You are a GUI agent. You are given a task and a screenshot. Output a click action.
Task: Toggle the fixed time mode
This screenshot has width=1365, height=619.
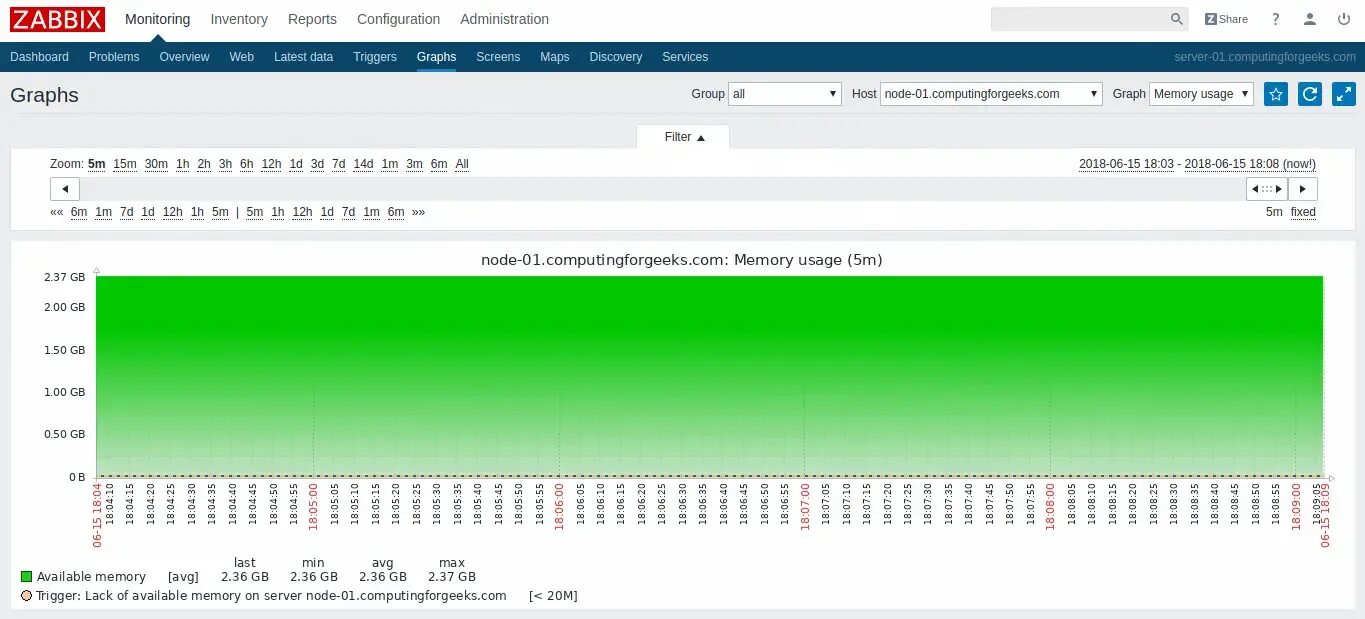[x=1303, y=212]
